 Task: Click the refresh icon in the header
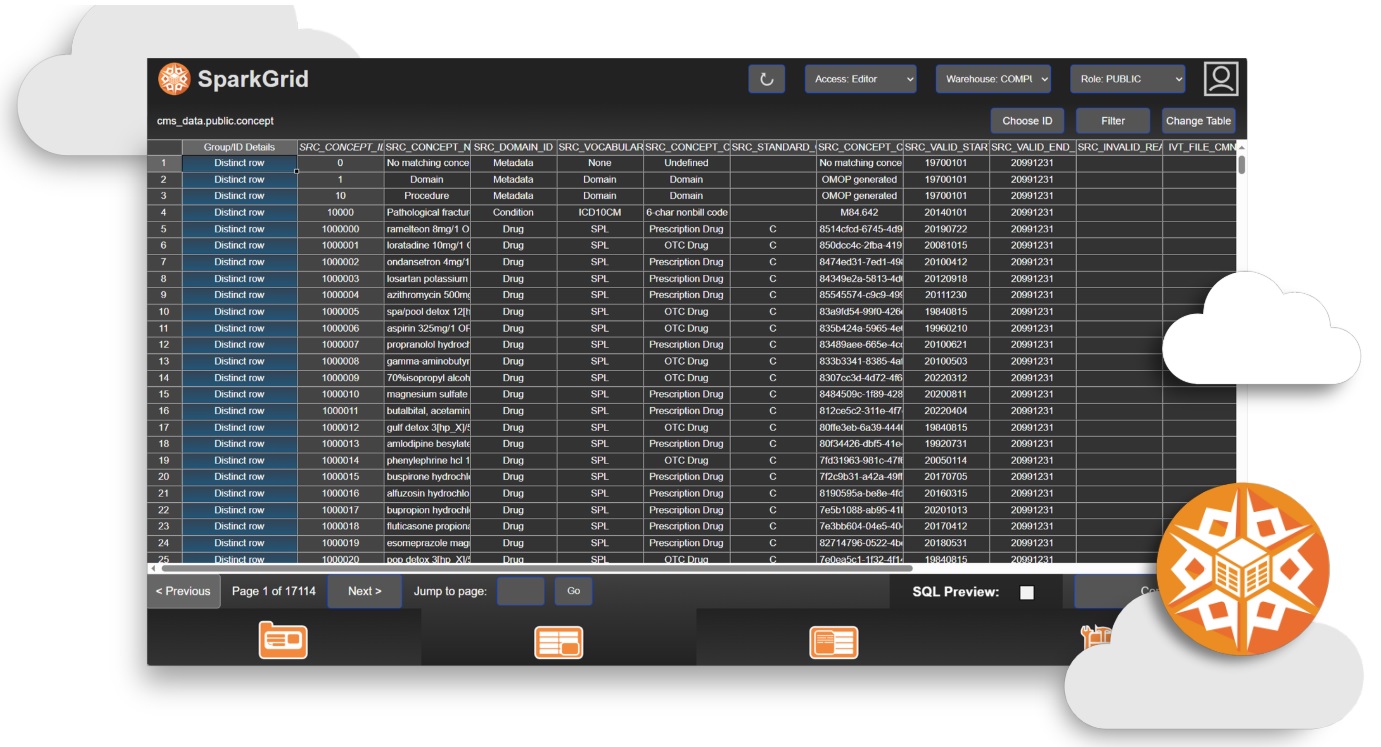(766, 79)
